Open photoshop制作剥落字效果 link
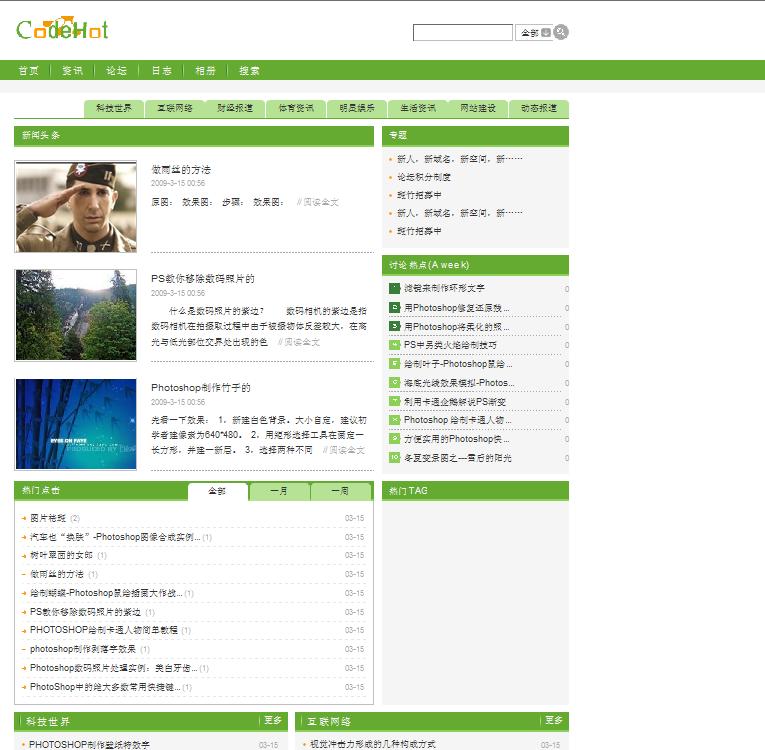This screenshot has width=765, height=750. (x=83, y=649)
